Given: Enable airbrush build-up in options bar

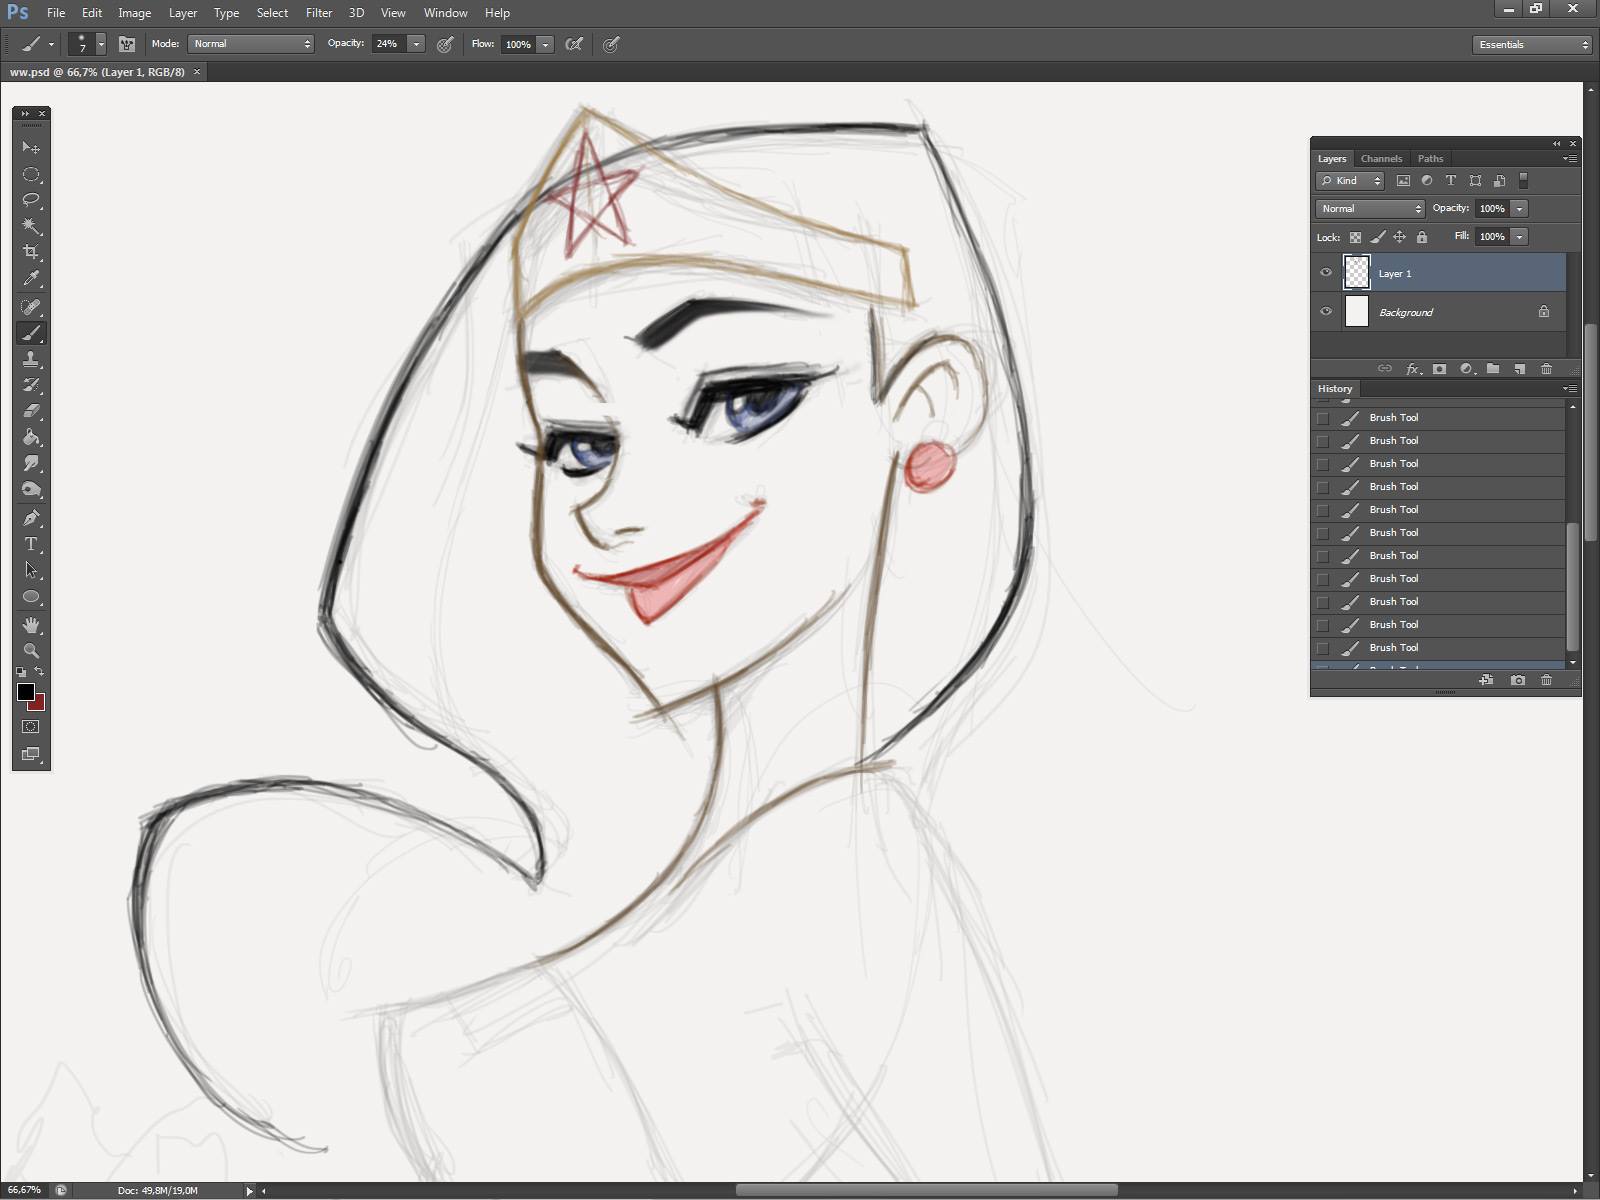Looking at the screenshot, I should (x=574, y=44).
